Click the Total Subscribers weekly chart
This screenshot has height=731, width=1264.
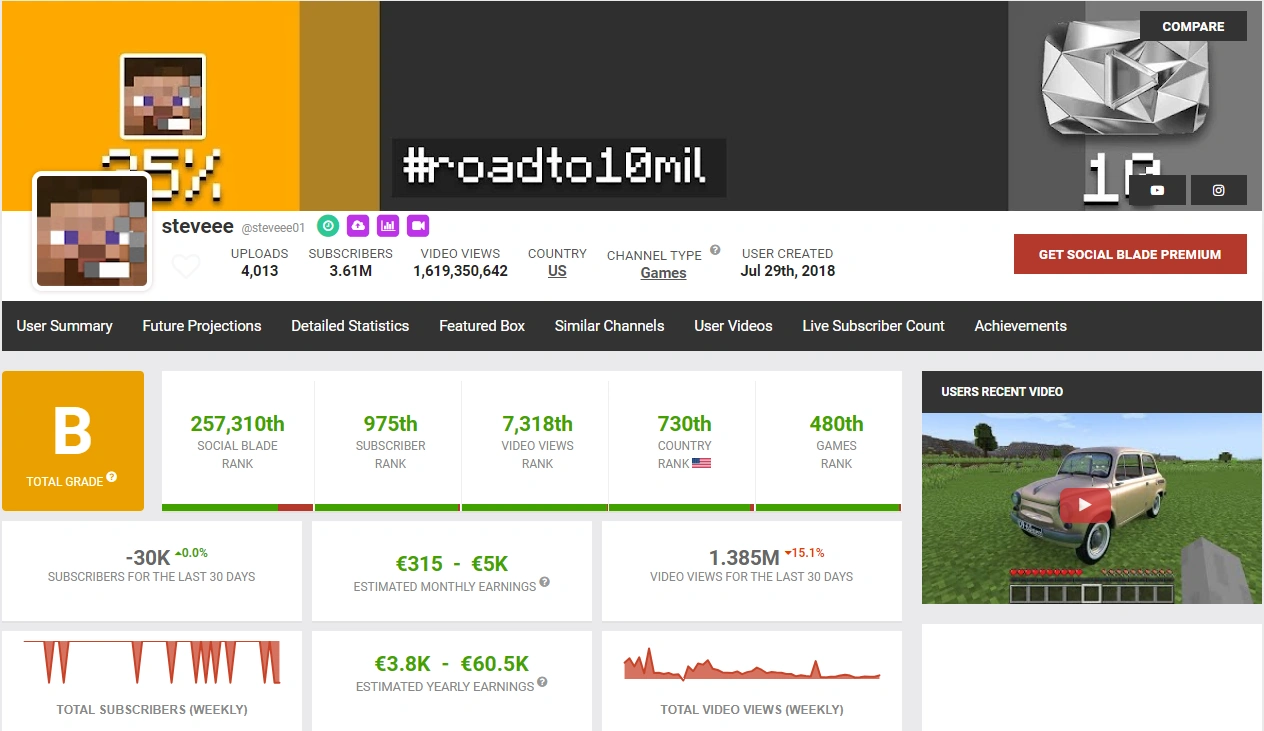click(152, 663)
